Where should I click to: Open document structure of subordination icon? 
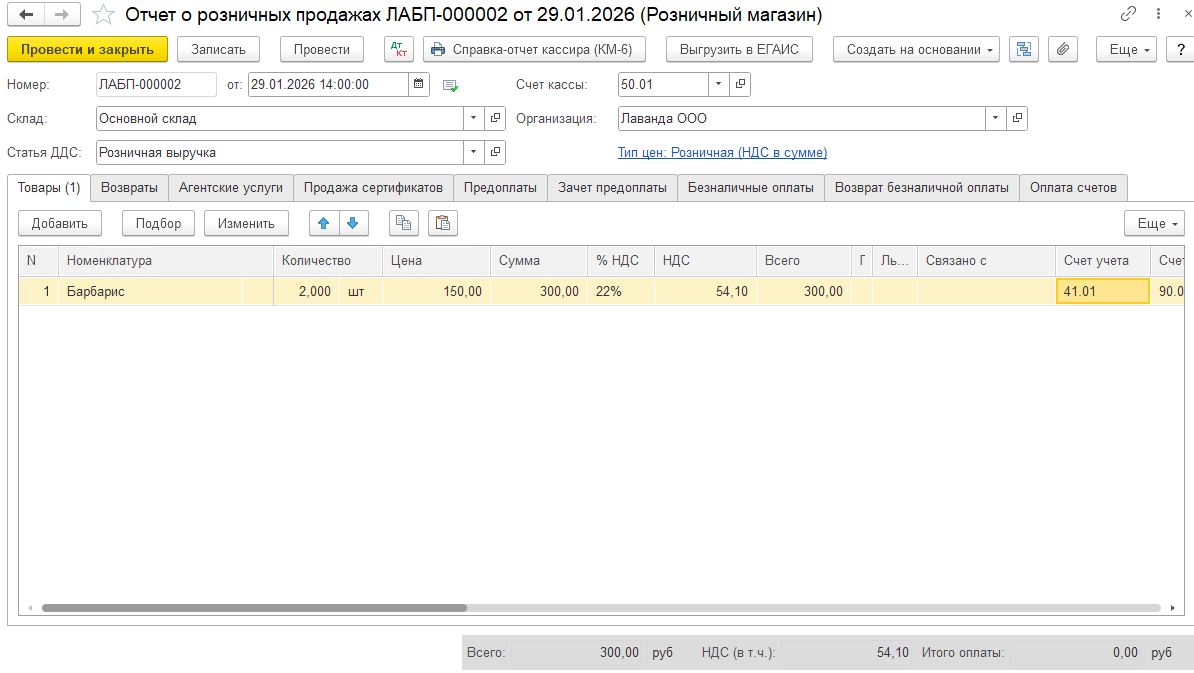click(1023, 49)
